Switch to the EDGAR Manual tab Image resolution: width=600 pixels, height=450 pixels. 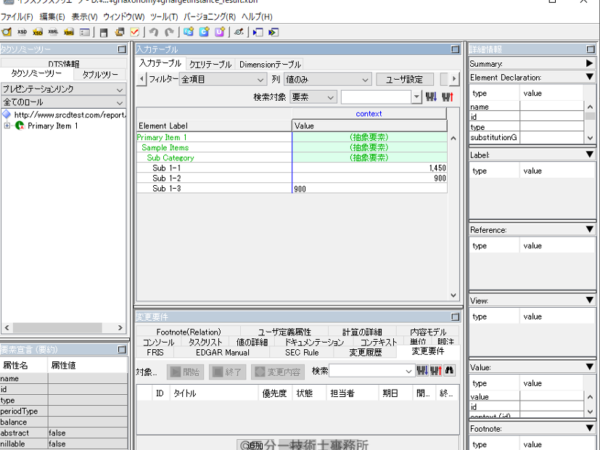coord(222,352)
